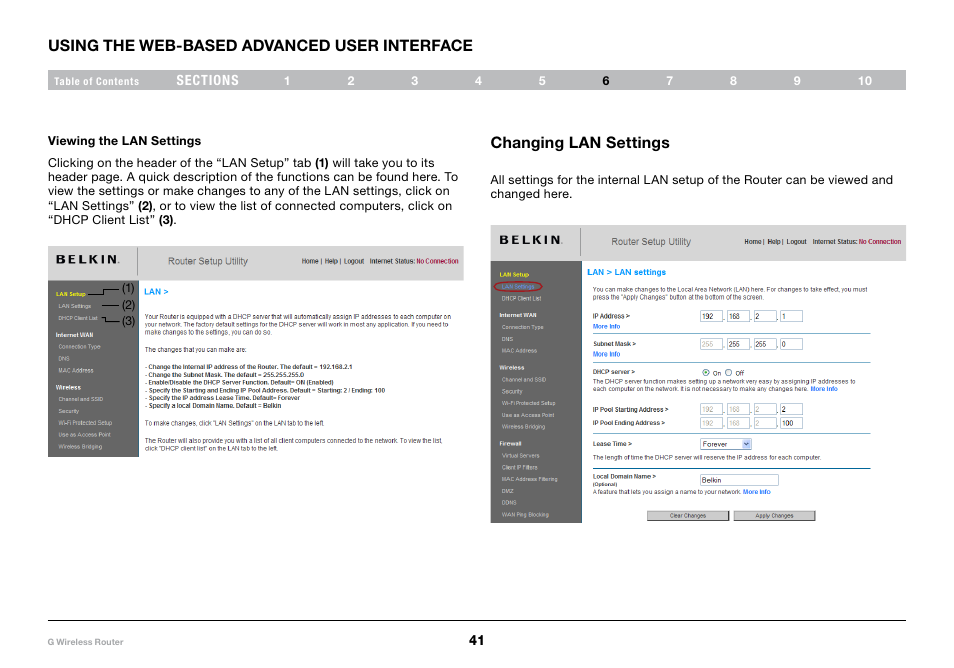Open Client IP Filters under Firewall

click(x=520, y=467)
